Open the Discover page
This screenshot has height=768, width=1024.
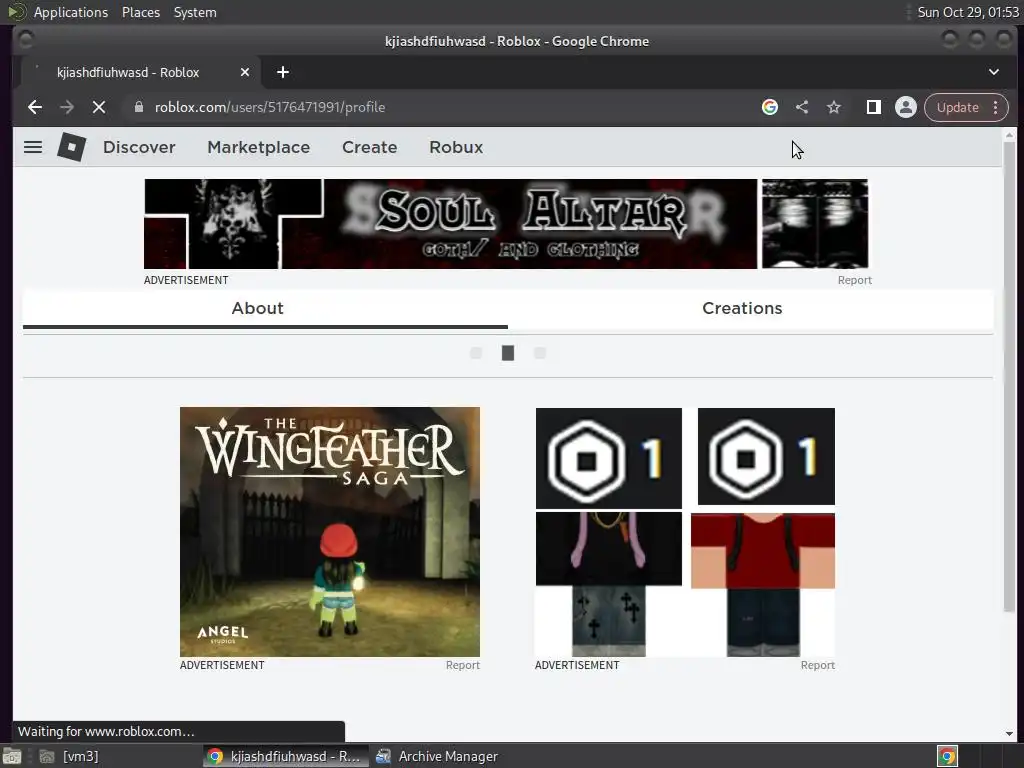139,147
